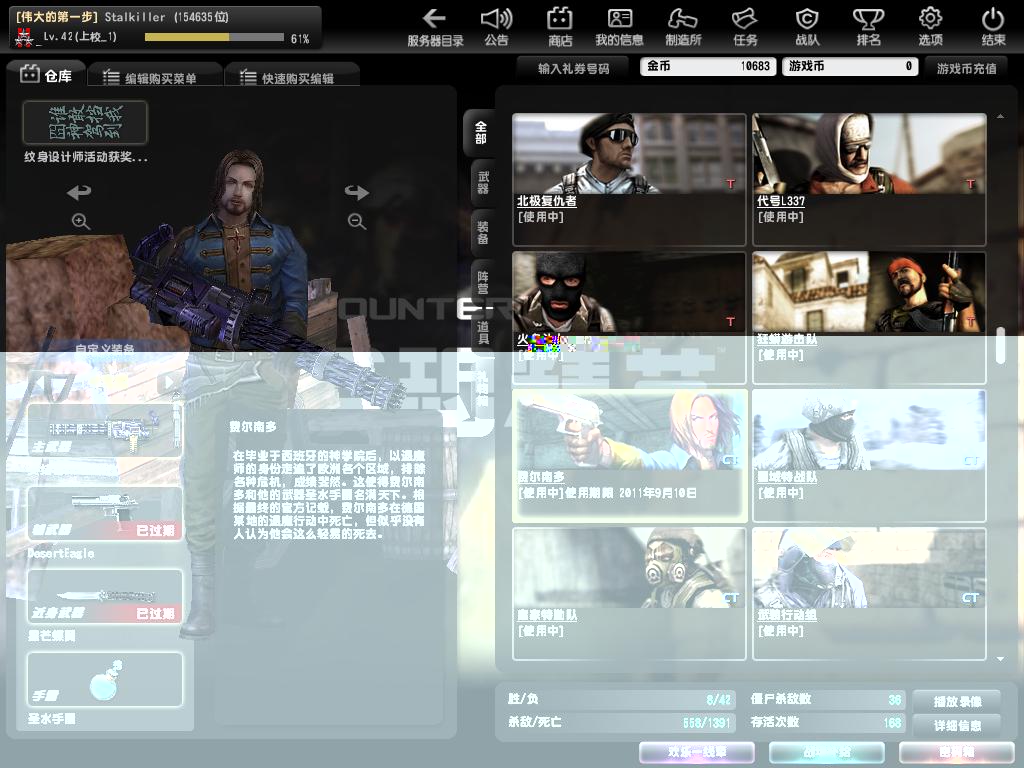Open the clan (战队) page
The height and width of the screenshot is (768, 1024).
807,27
